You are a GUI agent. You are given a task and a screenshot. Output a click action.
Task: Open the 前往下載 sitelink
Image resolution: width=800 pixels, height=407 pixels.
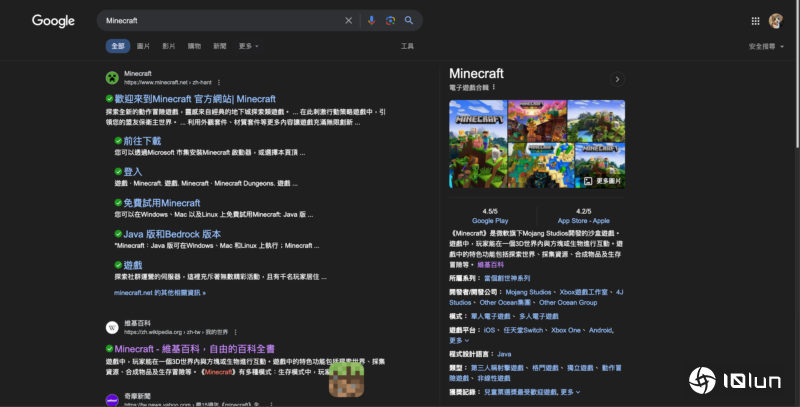coord(142,141)
